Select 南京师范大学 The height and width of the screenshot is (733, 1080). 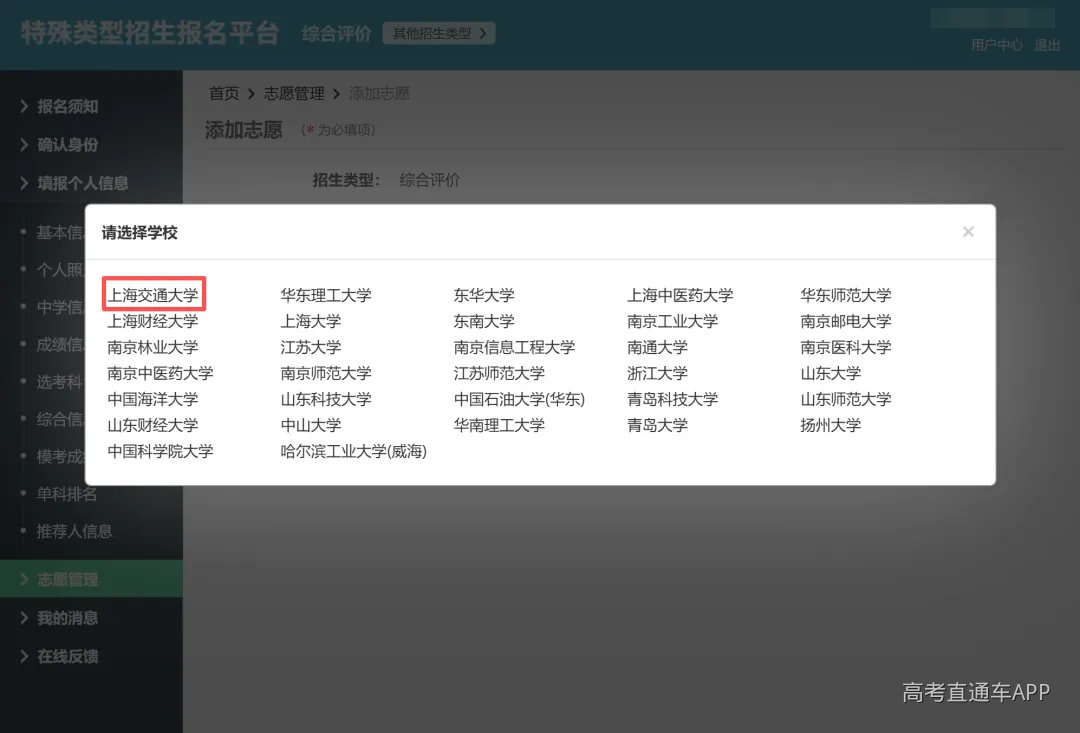pyautogui.click(x=326, y=373)
